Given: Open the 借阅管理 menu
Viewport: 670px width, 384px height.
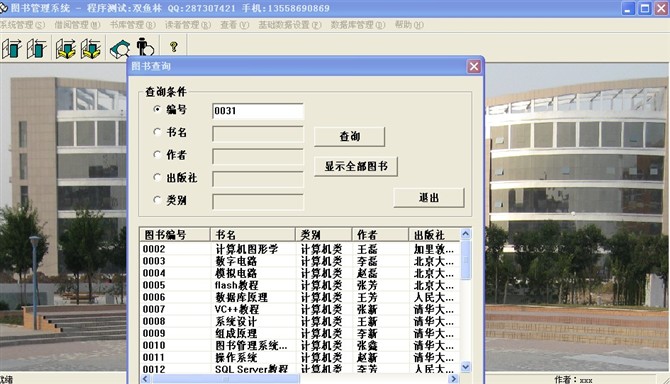Looking at the screenshot, I should coord(77,25).
